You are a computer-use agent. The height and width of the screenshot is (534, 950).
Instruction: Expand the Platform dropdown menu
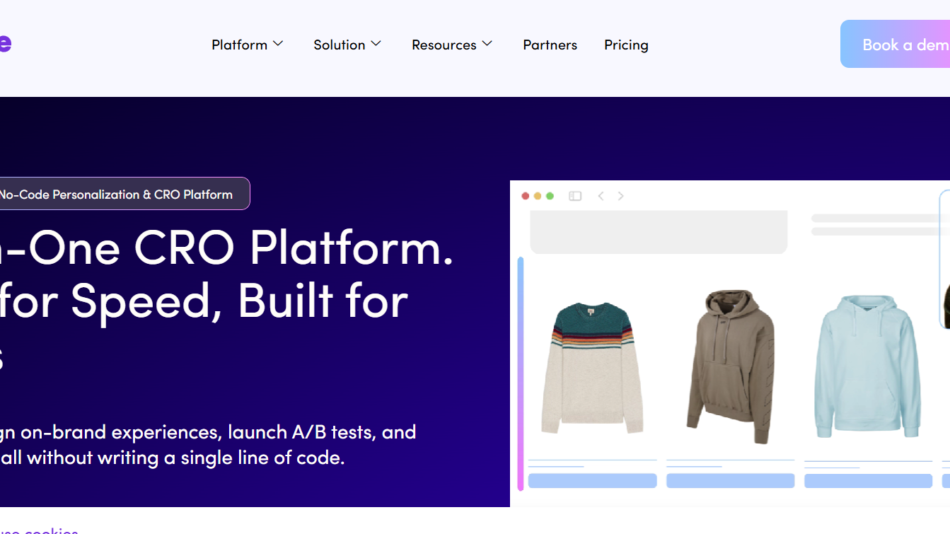click(x=247, y=45)
